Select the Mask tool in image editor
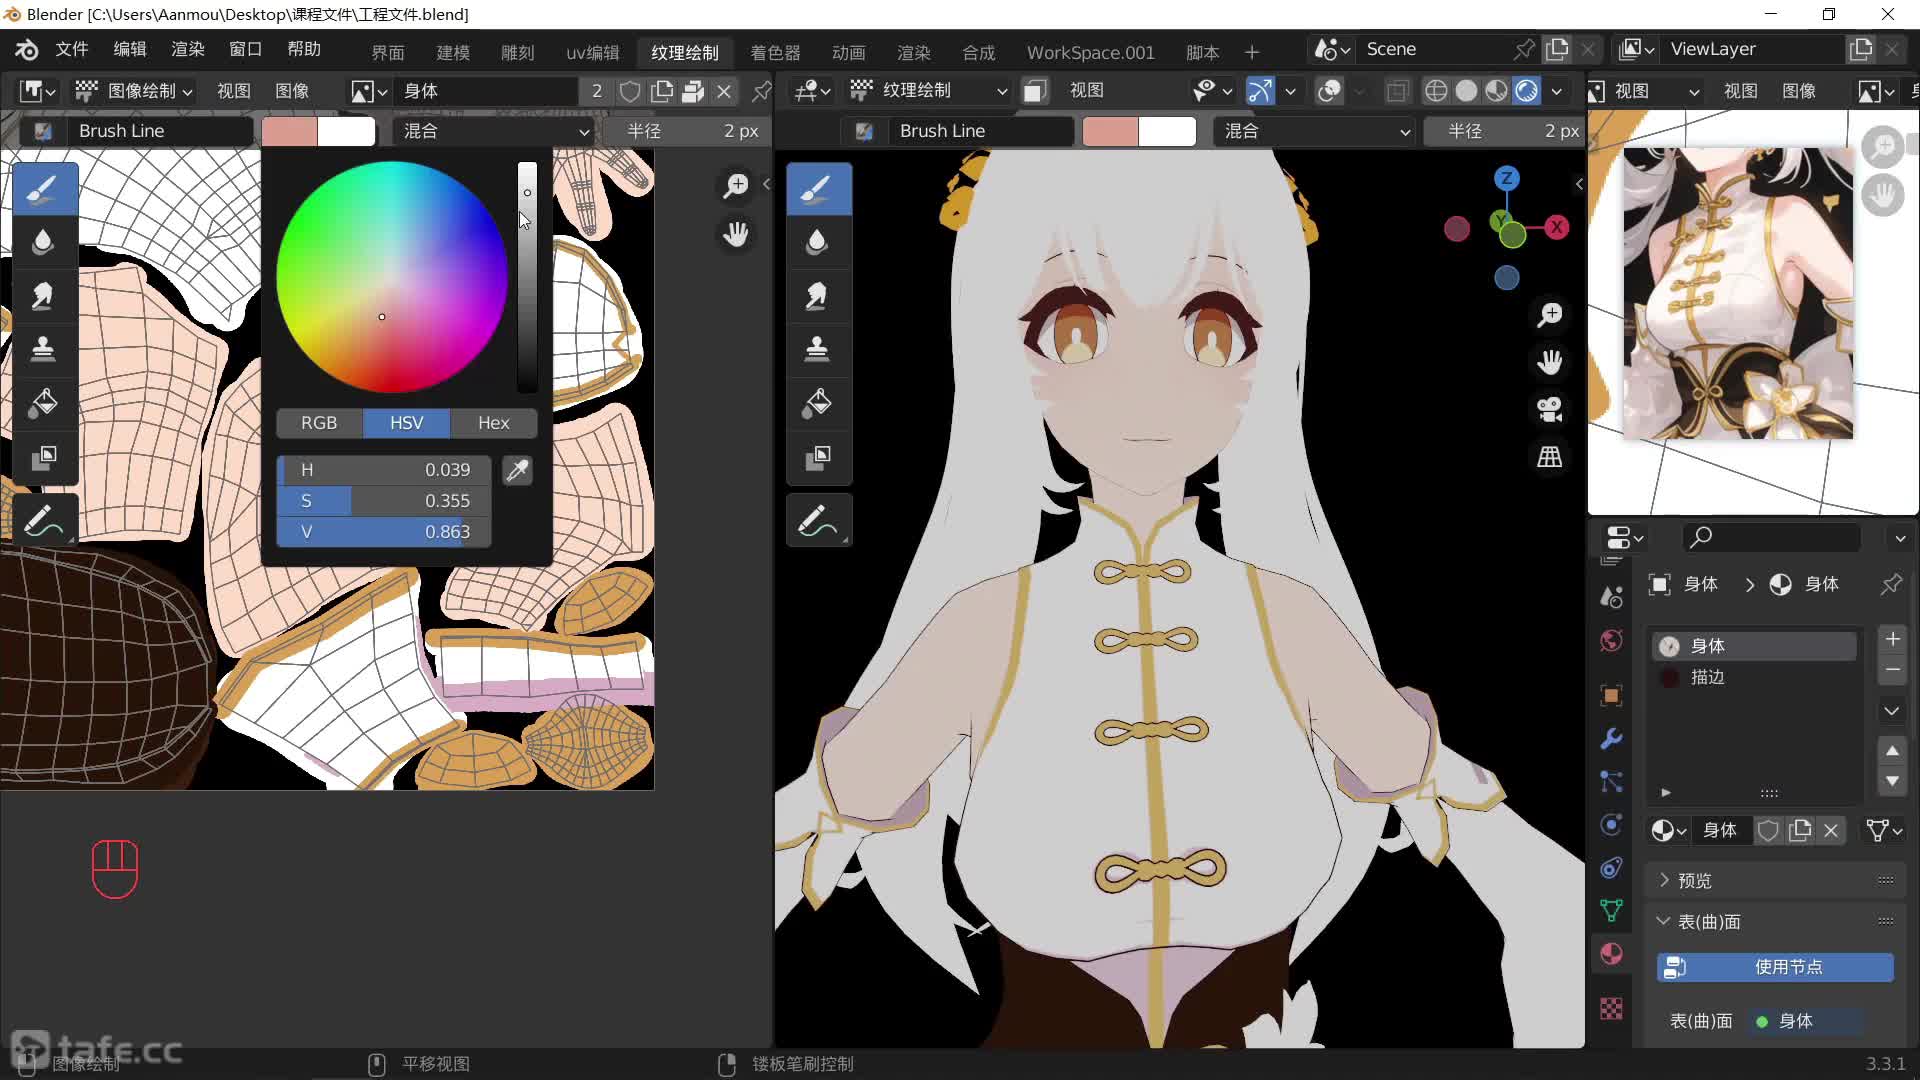 click(x=43, y=458)
